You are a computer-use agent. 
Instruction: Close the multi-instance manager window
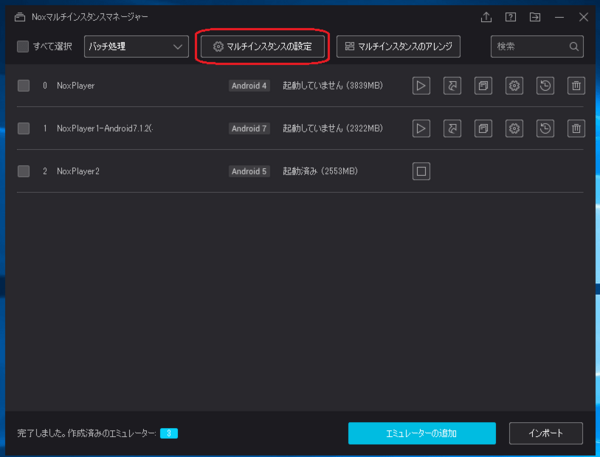pyautogui.click(x=584, y=17)
